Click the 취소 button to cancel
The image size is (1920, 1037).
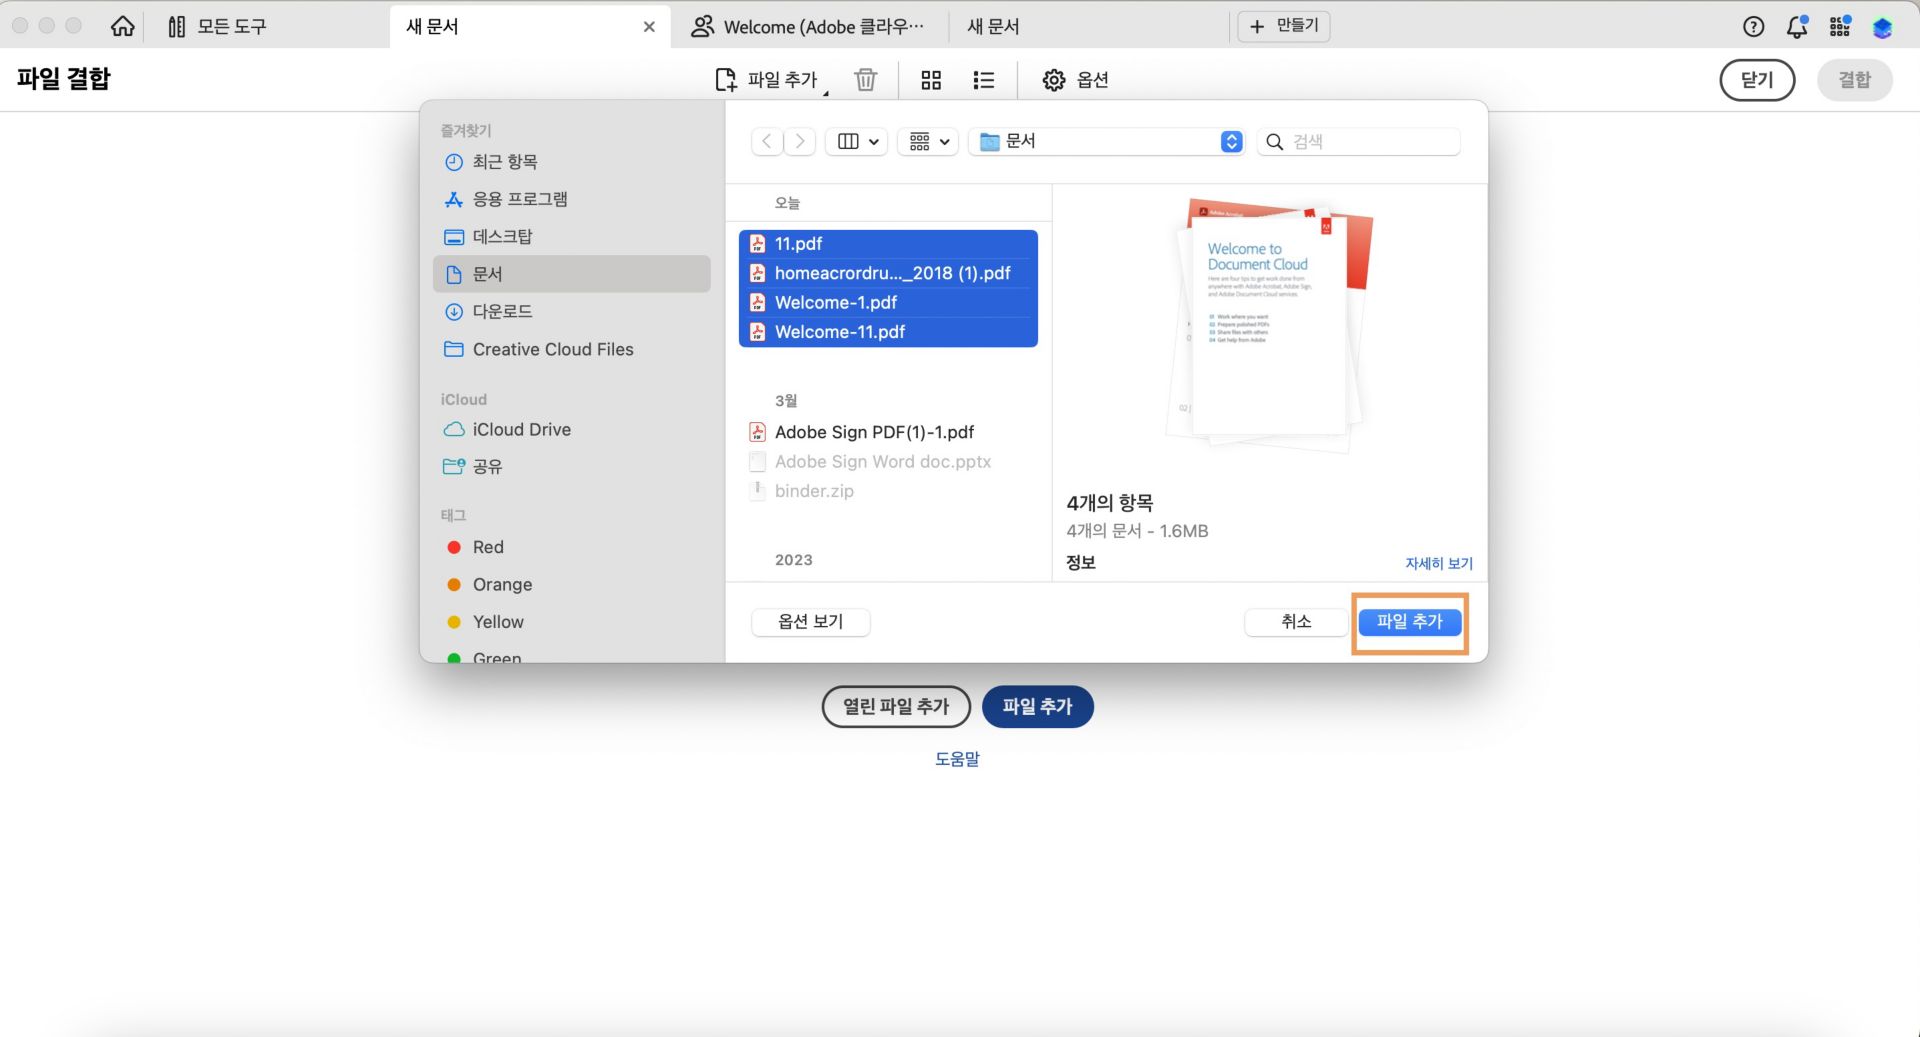1295,621
